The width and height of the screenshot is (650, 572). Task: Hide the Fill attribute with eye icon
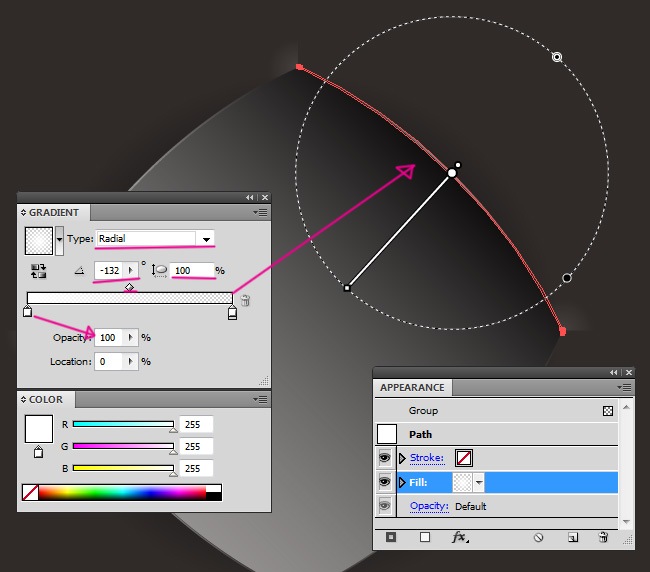[386, 482]
